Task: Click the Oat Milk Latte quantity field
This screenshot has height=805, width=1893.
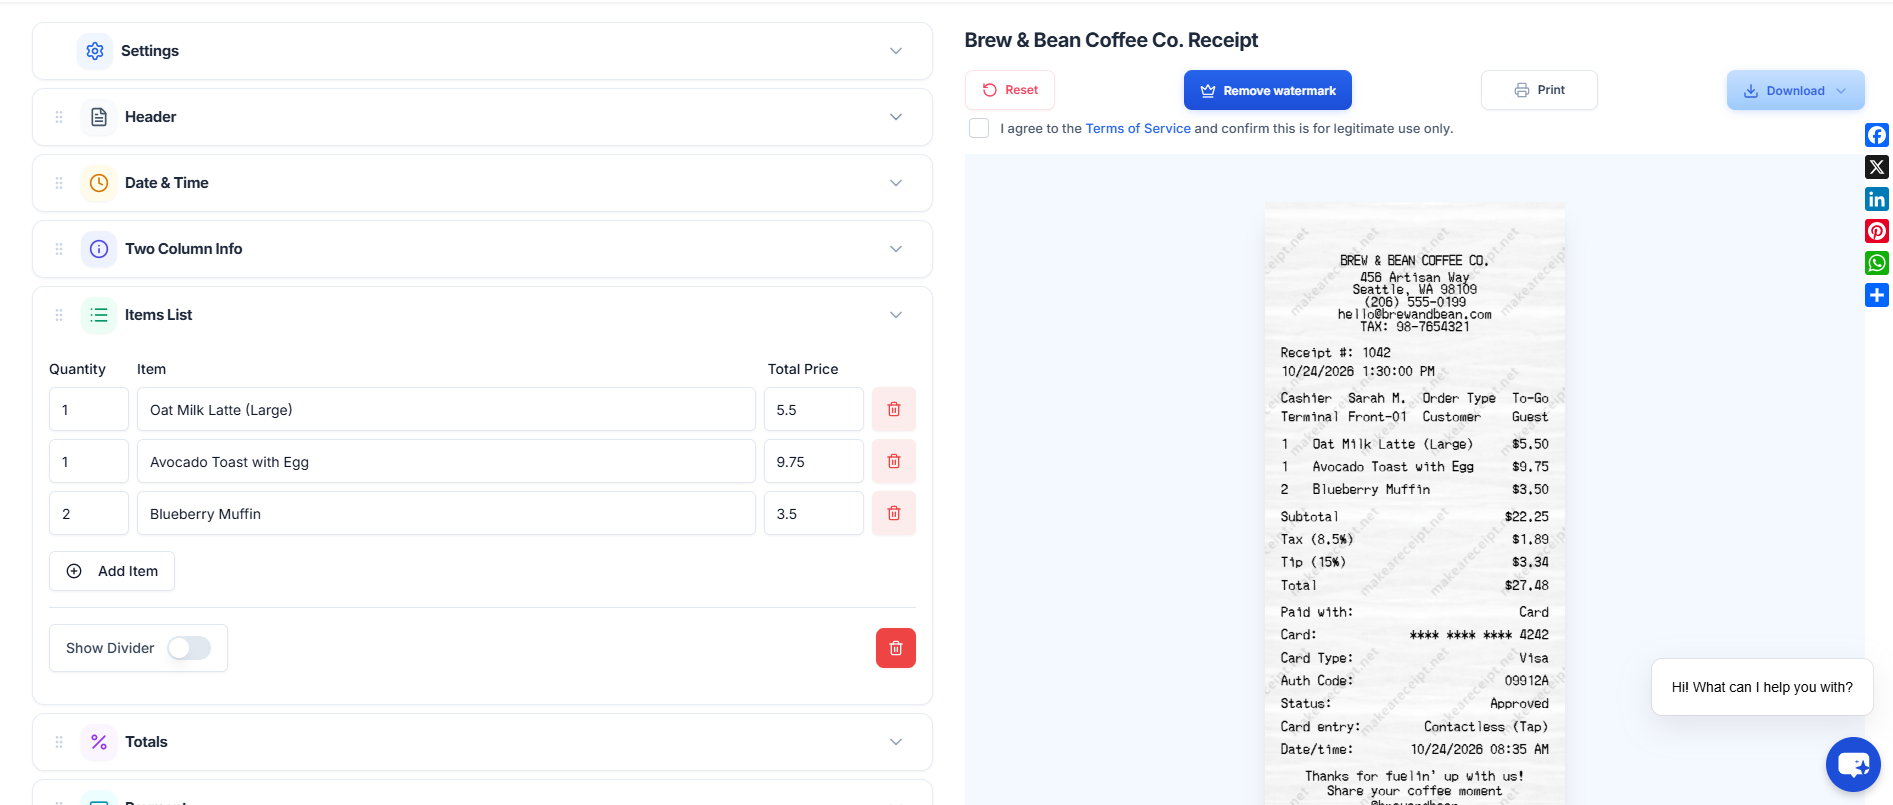Action: 89,409
